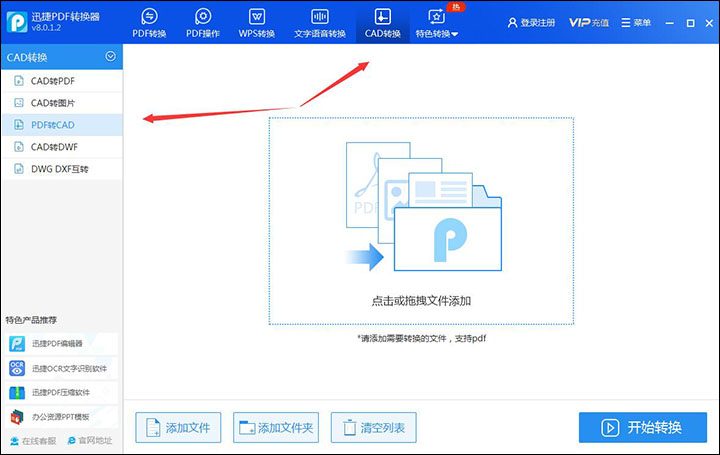Open 官网地址 website link
This screenshot has width=720, height=455.
(x=90, y=441)
